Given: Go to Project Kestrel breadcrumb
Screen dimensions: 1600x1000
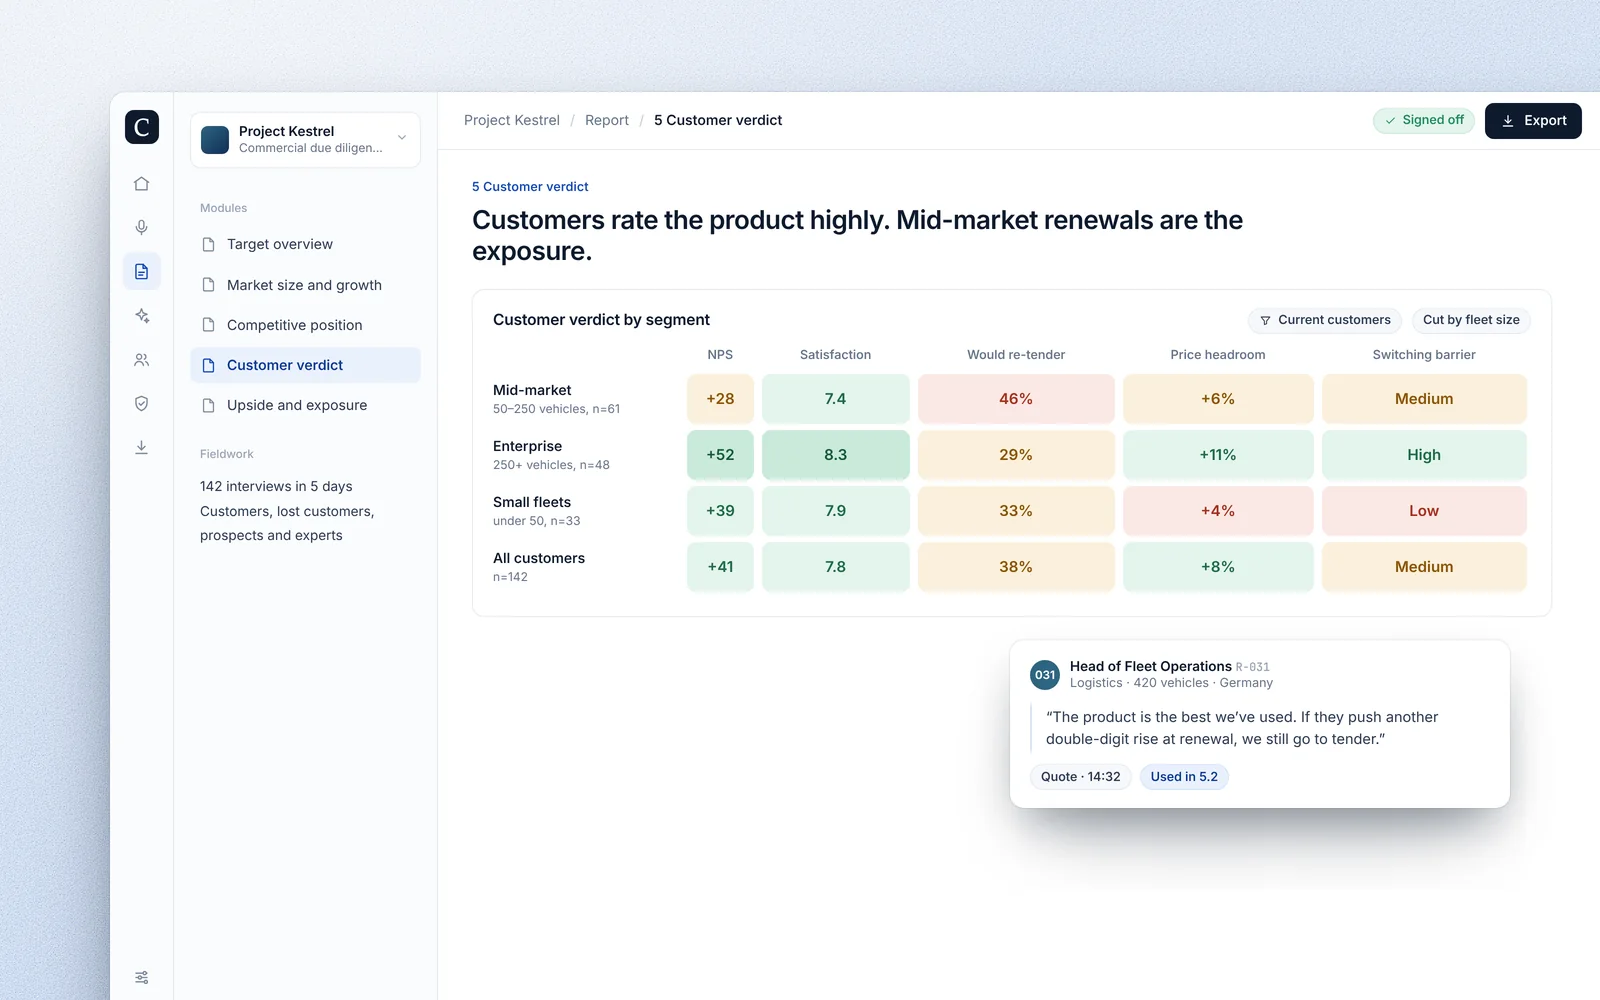Looking at the screenshot, I should click(512, 120).
